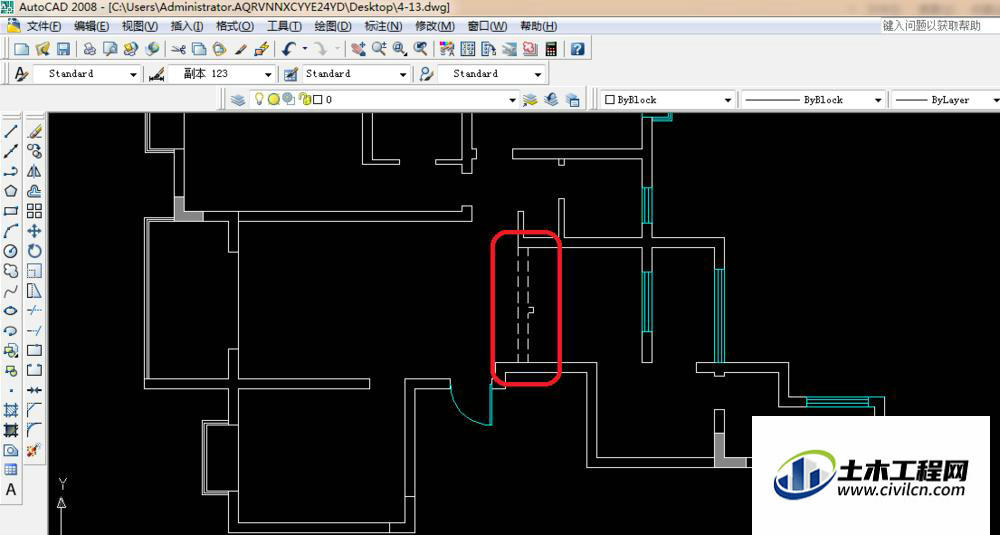Screen dimensions: 1000x535
Task: Save the drawing with Save icon
Action: tap(63, 48)
